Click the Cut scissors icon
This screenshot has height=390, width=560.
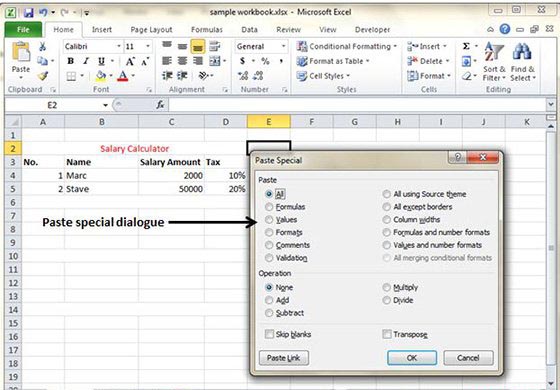point(42,46)
